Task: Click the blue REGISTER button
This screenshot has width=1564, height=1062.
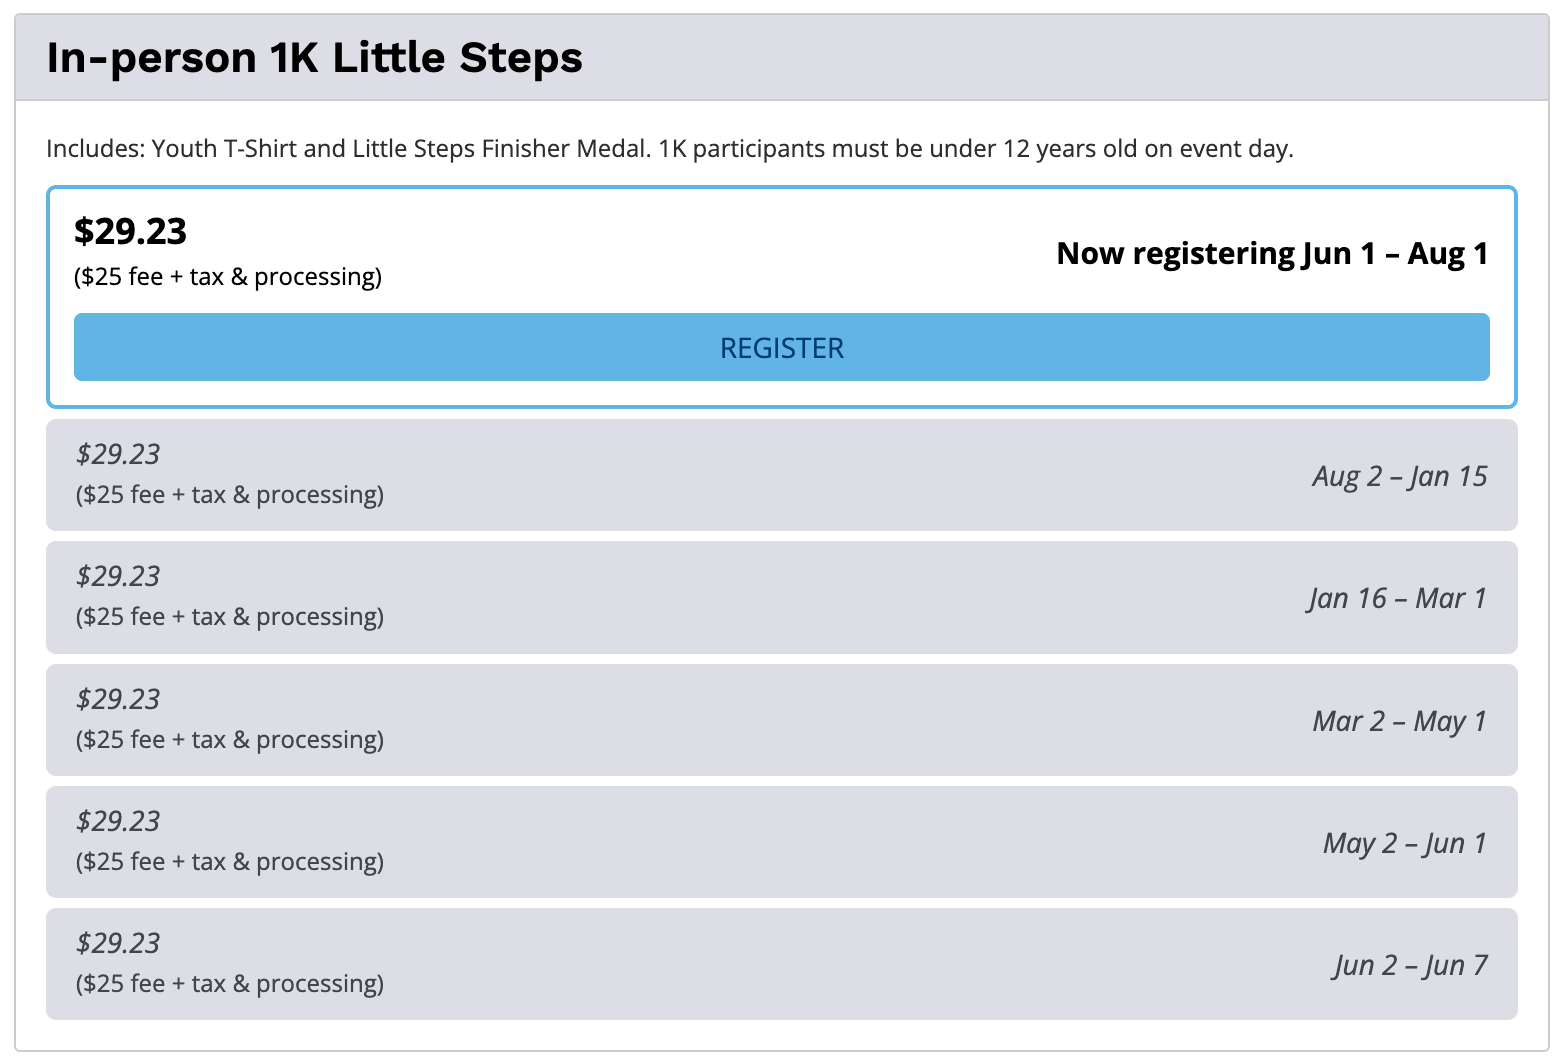Action: (781, 347)
